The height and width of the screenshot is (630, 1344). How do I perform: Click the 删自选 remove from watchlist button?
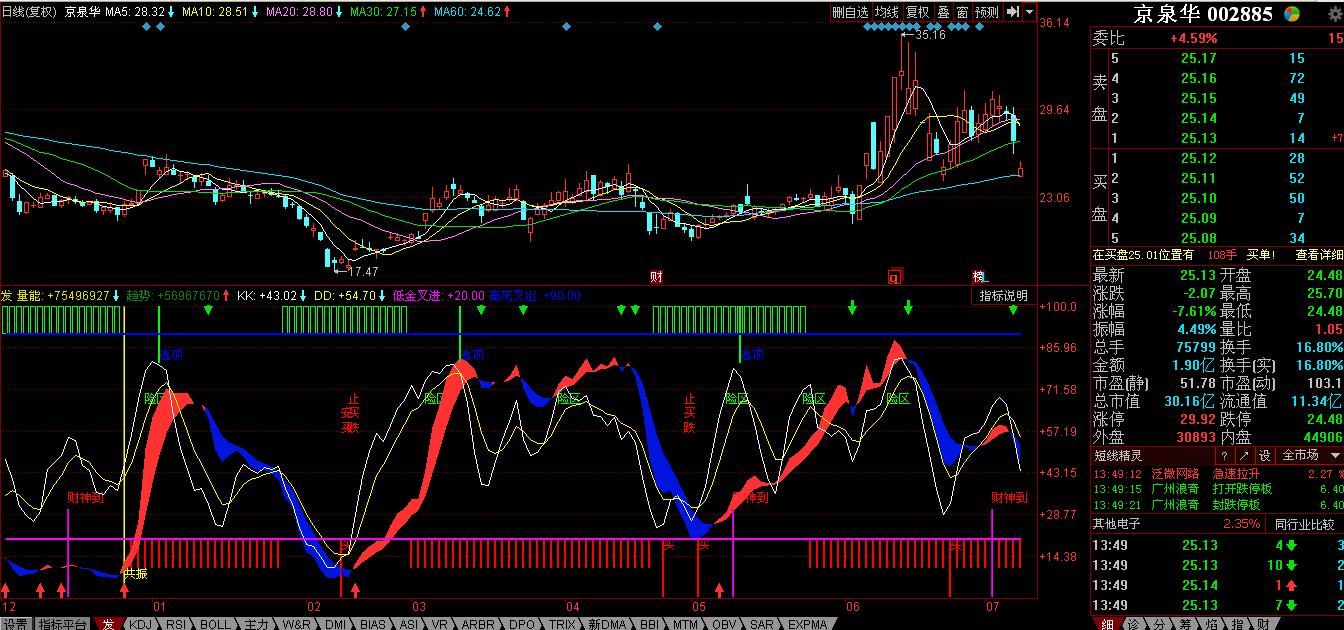point(850,12)
